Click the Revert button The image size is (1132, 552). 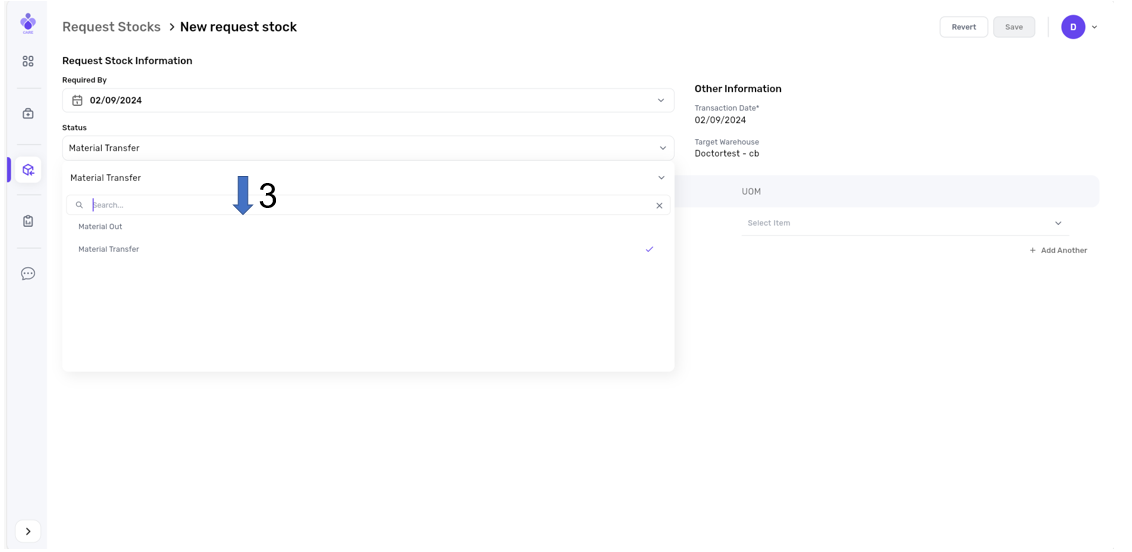963,28
